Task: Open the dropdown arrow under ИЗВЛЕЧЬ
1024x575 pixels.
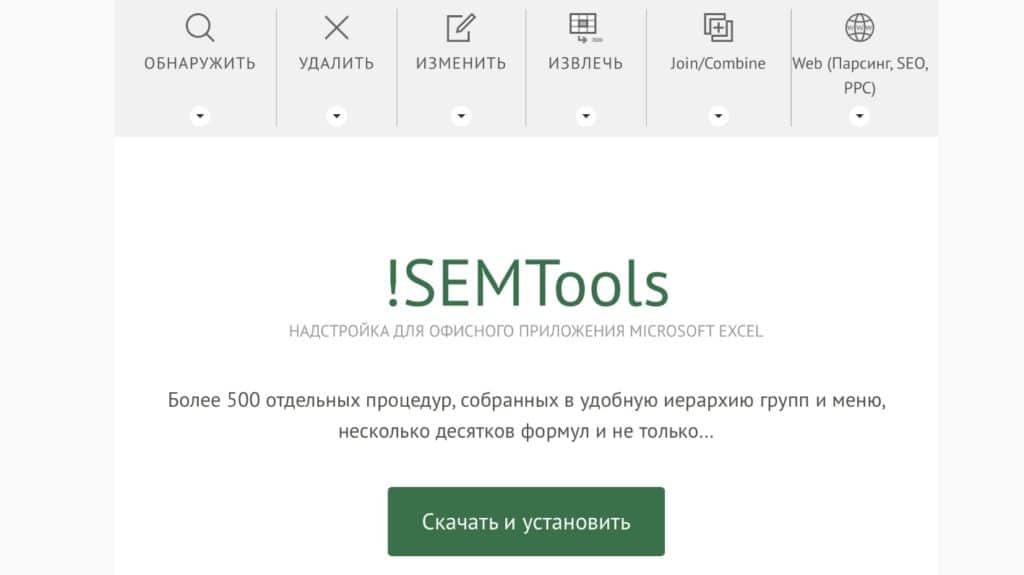Action: point(585,116)
